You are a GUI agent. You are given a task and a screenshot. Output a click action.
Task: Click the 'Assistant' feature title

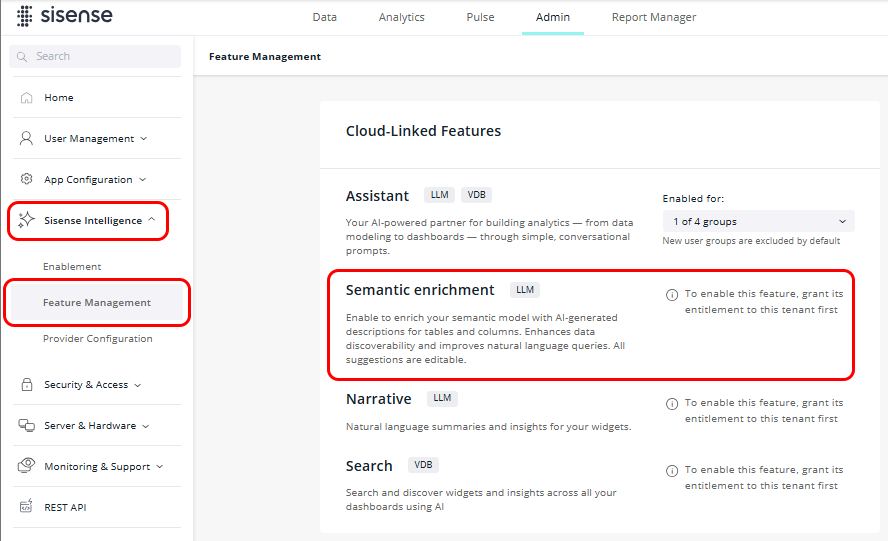click(x=377, y=196)
